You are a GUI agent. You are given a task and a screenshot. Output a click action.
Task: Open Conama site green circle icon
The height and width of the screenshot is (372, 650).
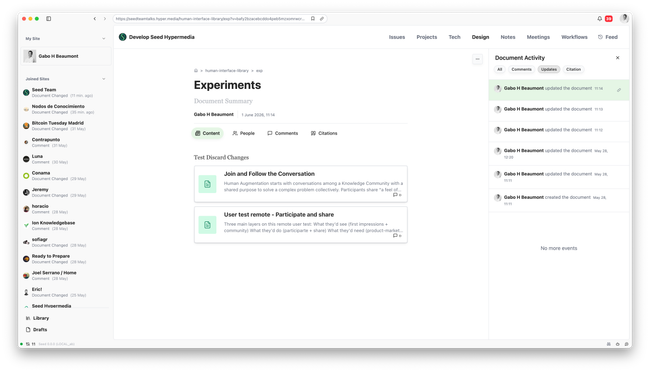pyautogui.click(x=26, y=176)
